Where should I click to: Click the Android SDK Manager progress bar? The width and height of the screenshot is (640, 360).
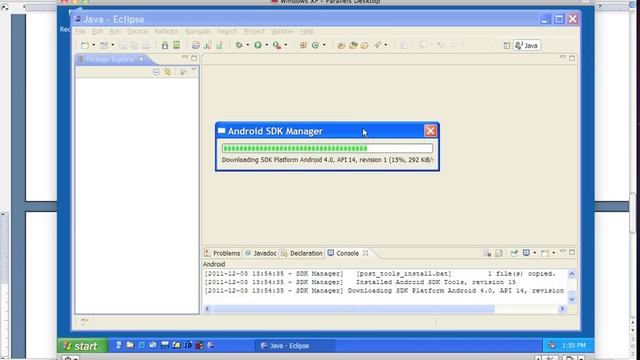click(327, 148)
